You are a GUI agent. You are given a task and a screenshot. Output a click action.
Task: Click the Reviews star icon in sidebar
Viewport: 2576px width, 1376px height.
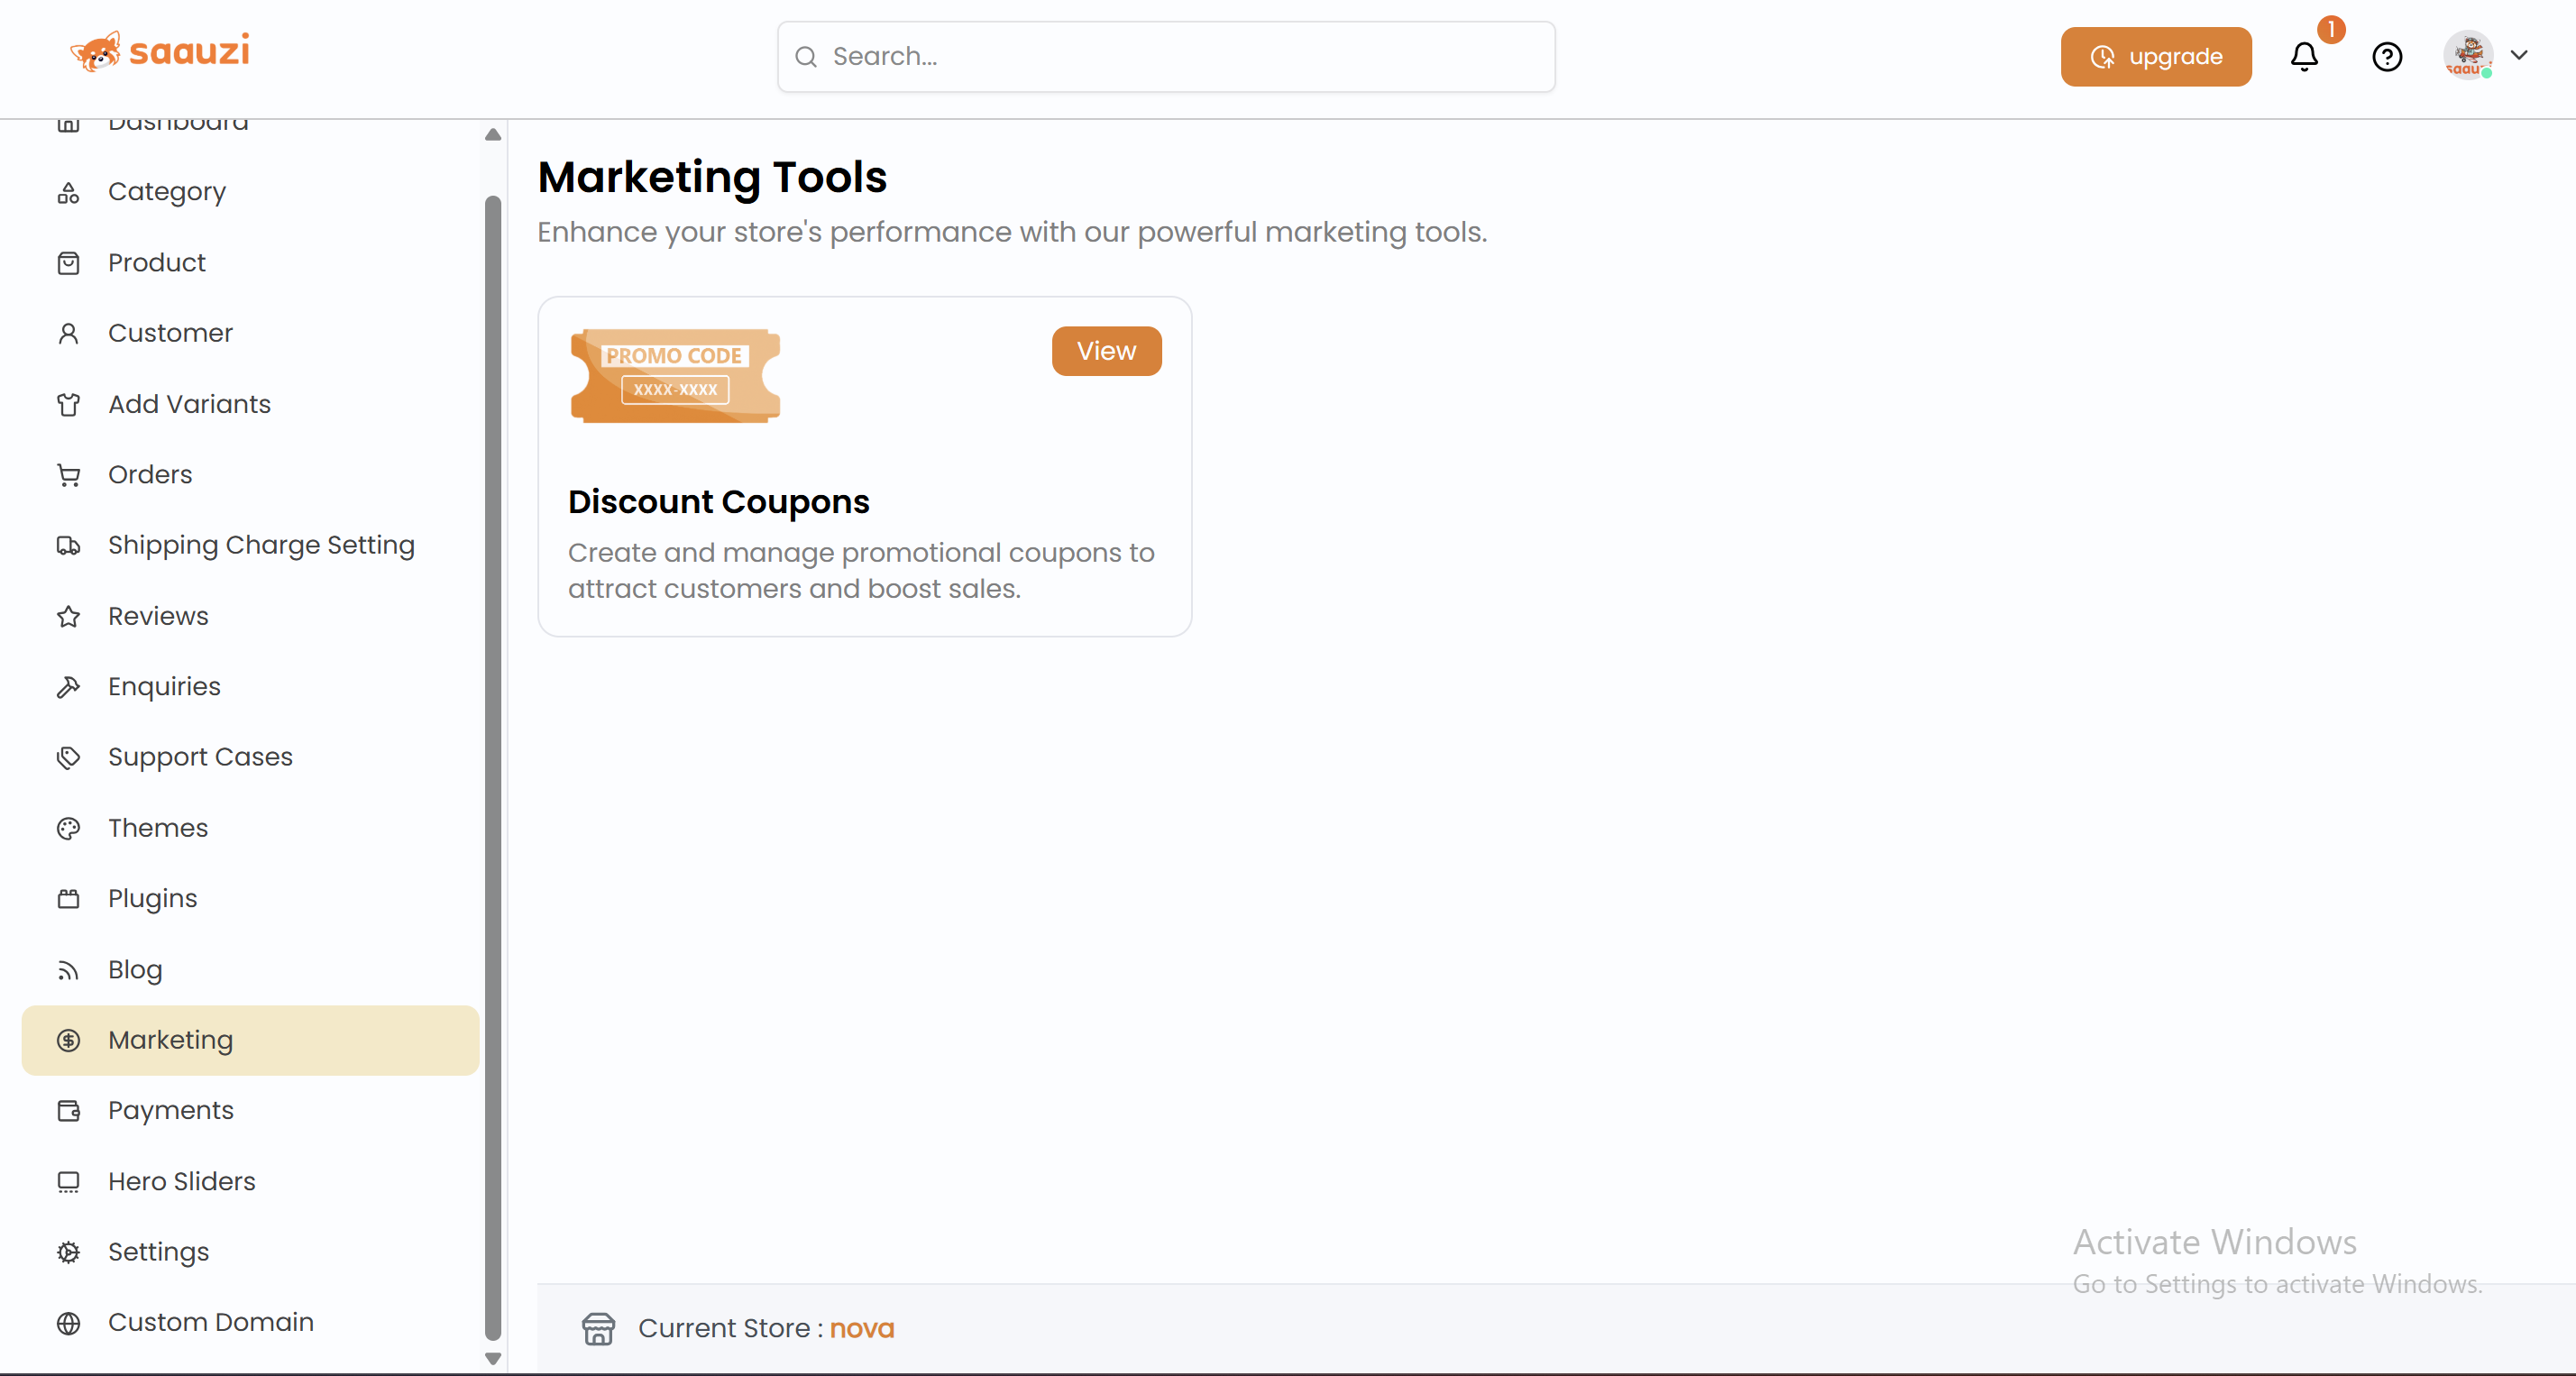pos(68,616)
